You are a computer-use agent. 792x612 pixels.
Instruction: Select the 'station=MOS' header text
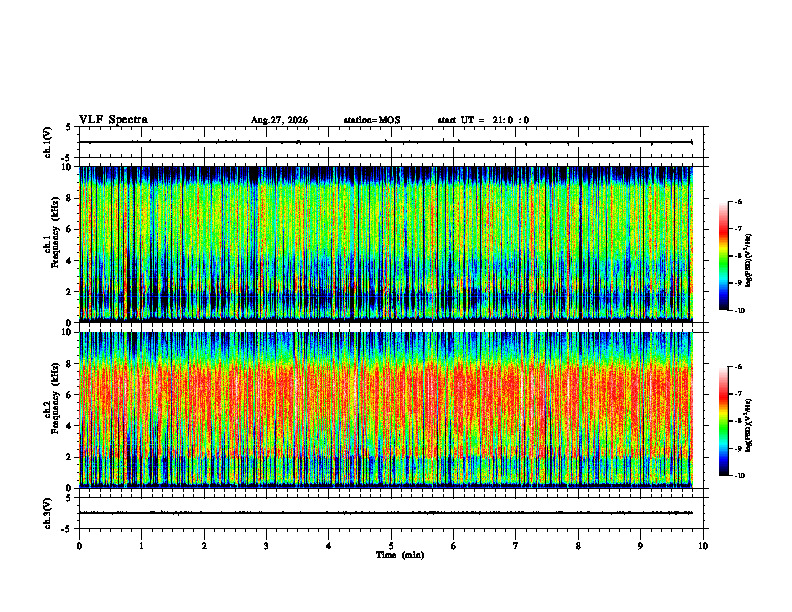point(372,120)
